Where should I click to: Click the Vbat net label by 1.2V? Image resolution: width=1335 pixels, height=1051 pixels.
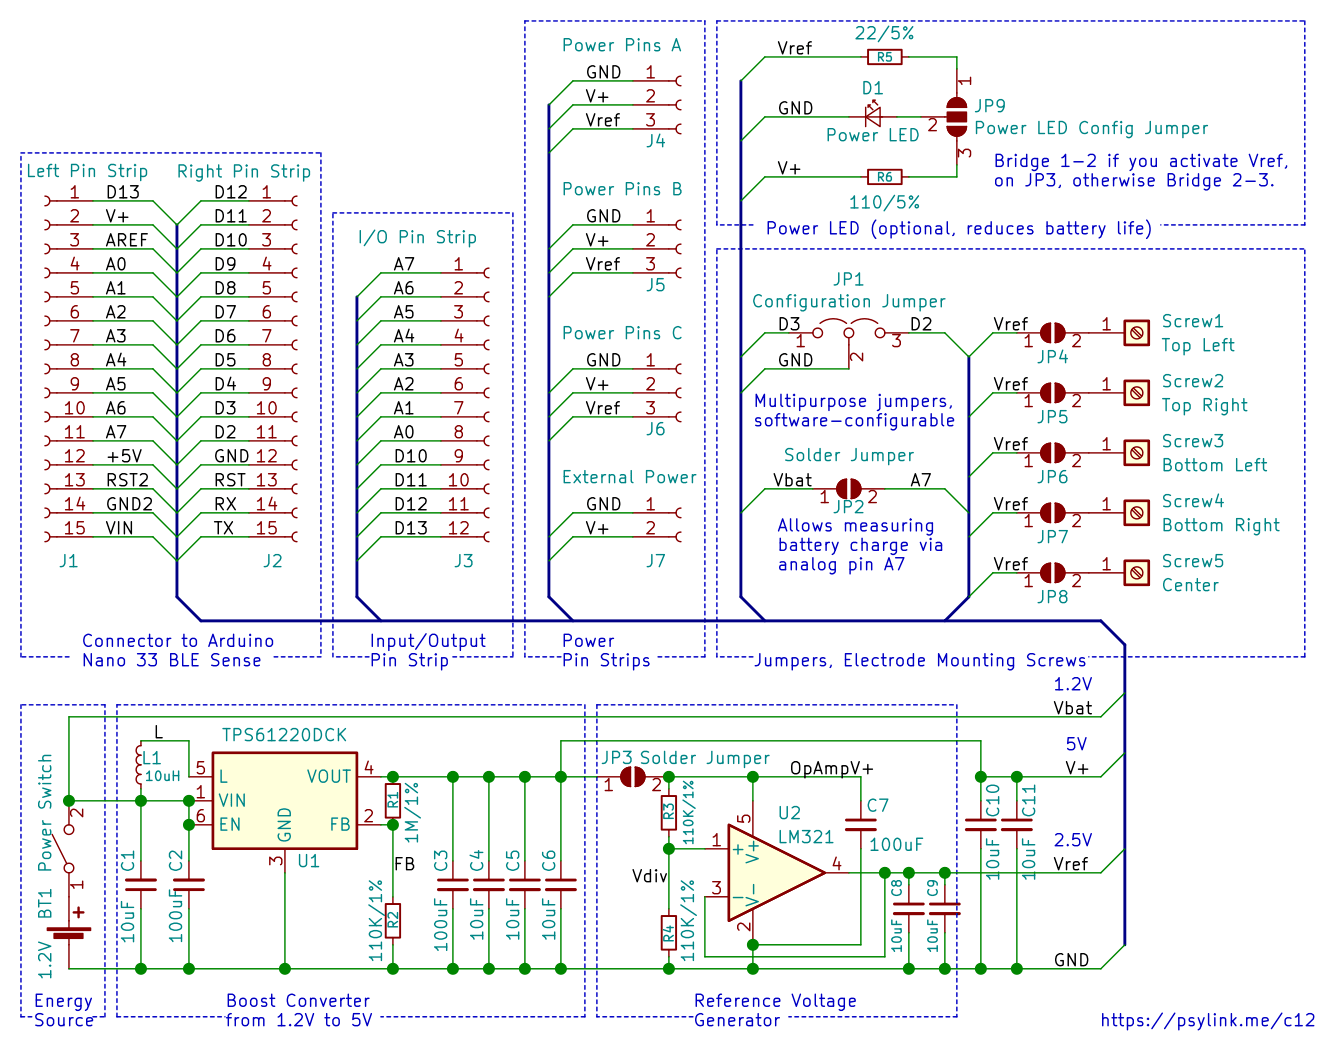click(1073, 708)
